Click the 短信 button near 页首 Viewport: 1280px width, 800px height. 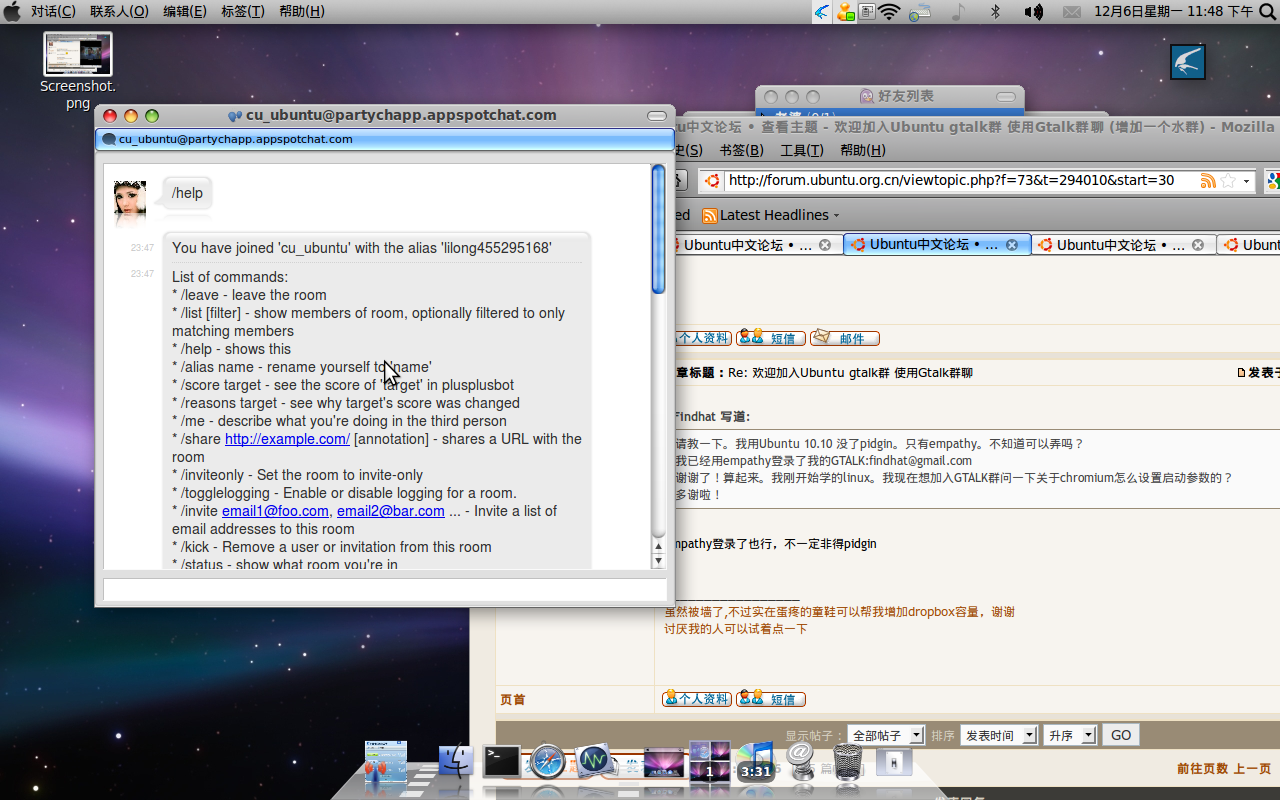(770, 699)
